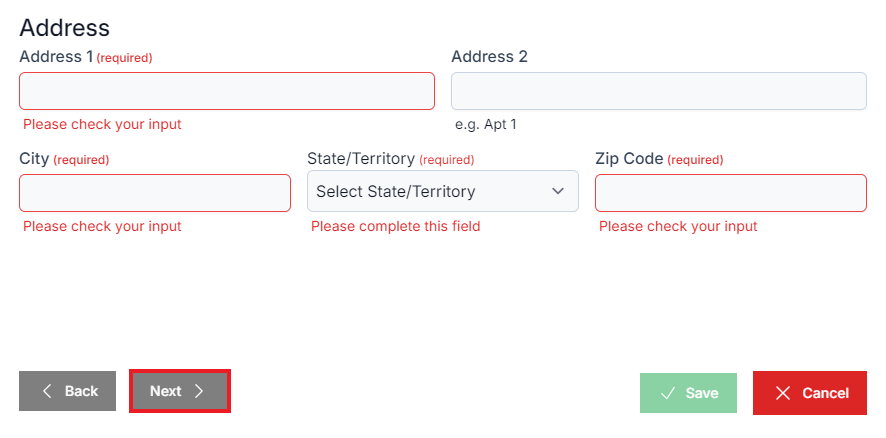The width and height of the screenshot is (886, 438).
Task: Click the Zip Code input field
Action: tap(730, 193)
